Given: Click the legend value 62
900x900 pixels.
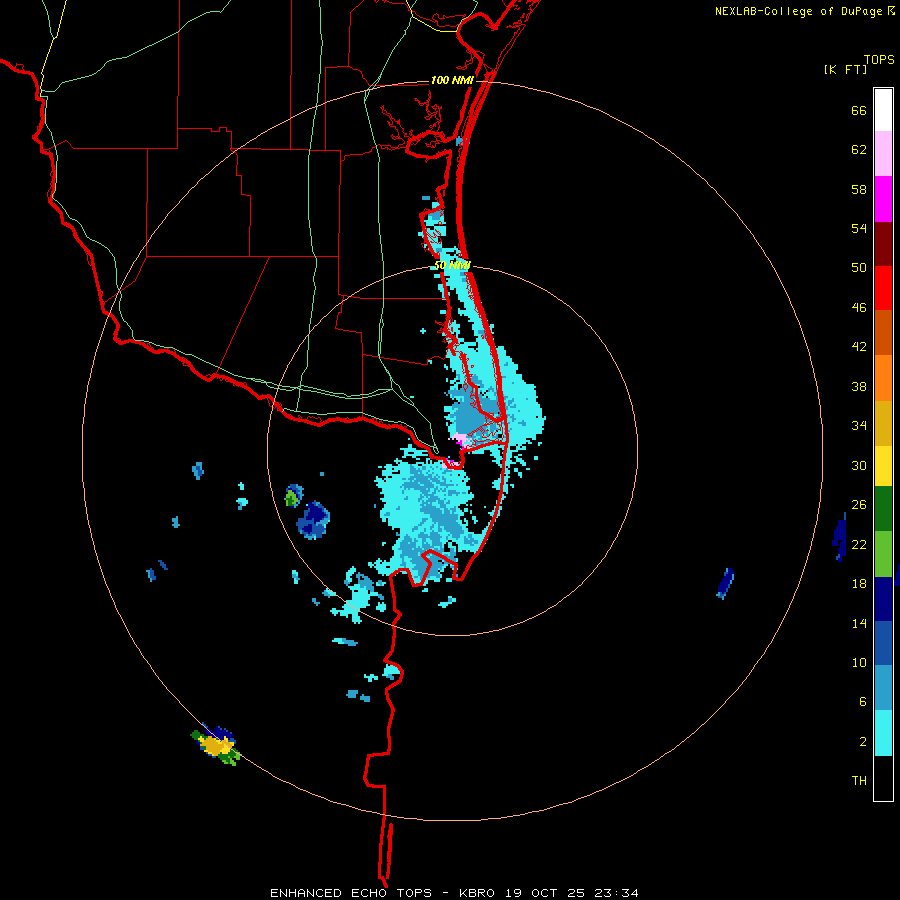Looking at the screenshot, I should pyautogui.click(x=859, y=150).
